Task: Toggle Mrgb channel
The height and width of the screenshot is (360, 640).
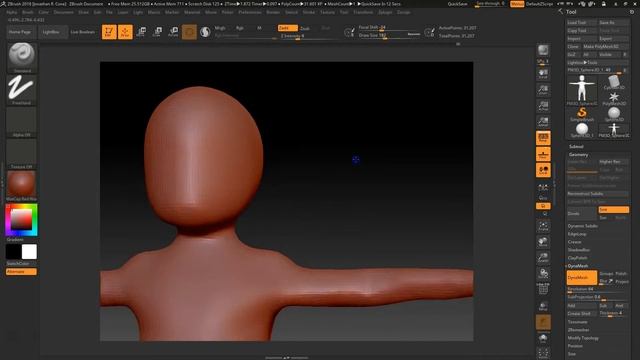Action: click(x=220, y=28)
